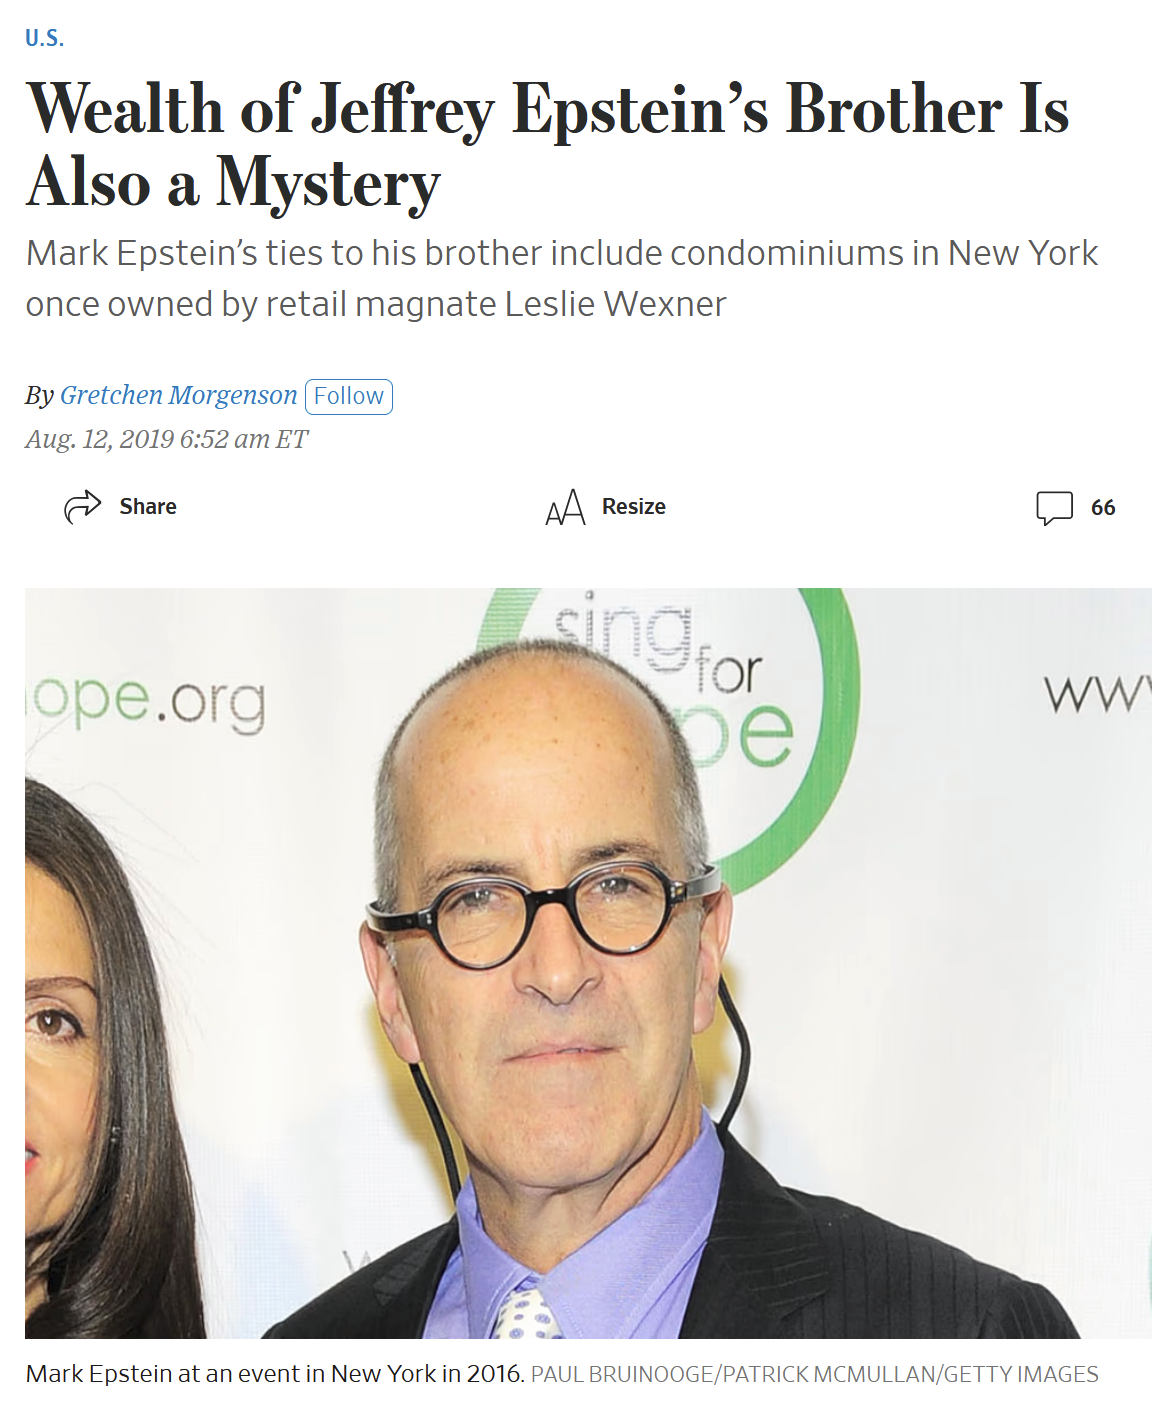Click the article headline about Epstein's brother
The width and height of the screenshot is (1169, 1421).
[548, 145]
